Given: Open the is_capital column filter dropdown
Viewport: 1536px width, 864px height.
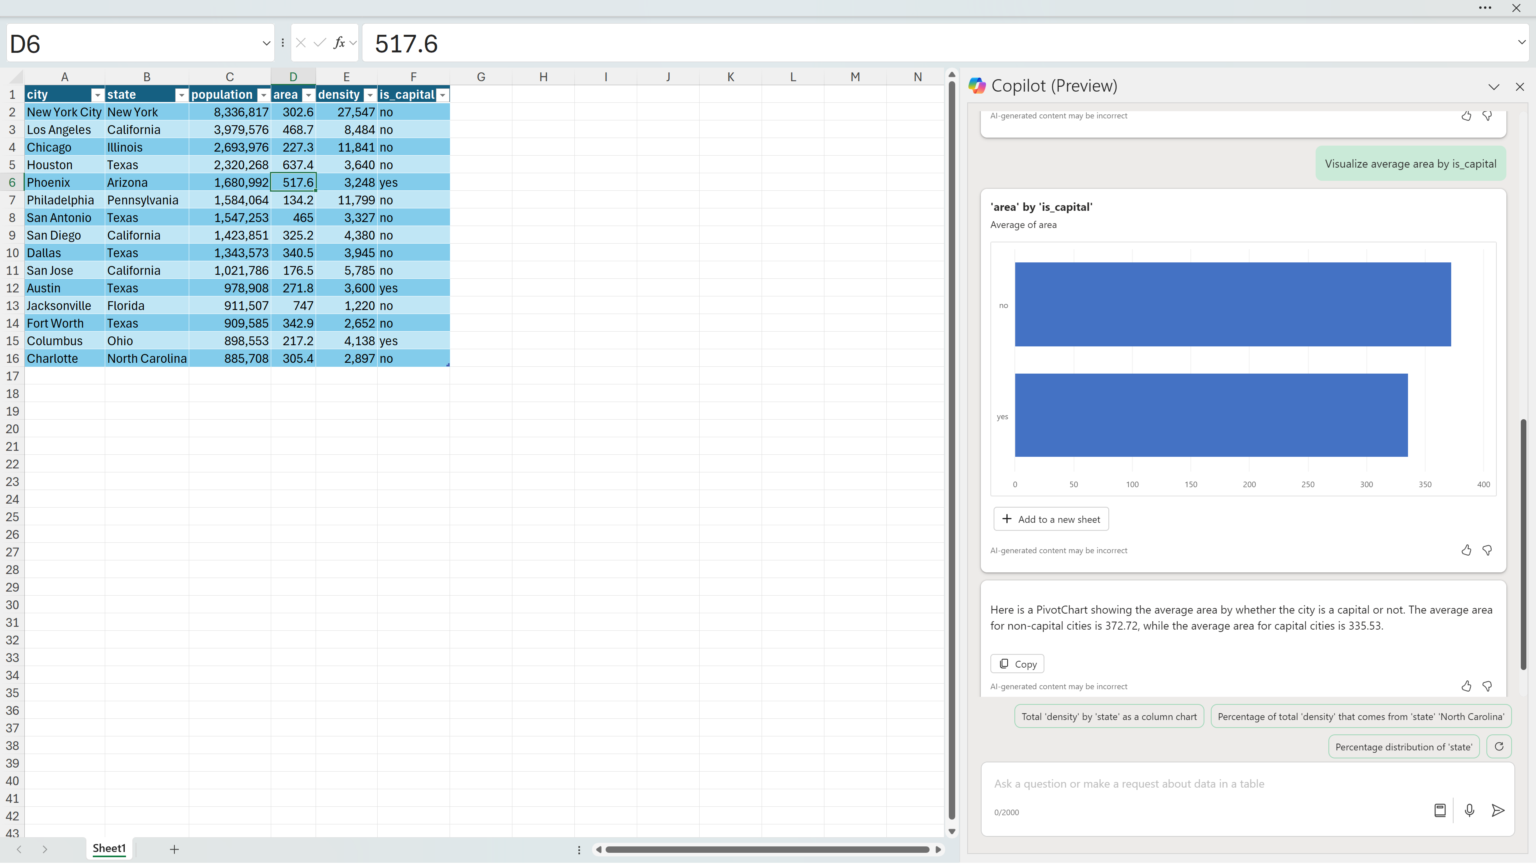Looking at the screenshot, I should (442, 95).
